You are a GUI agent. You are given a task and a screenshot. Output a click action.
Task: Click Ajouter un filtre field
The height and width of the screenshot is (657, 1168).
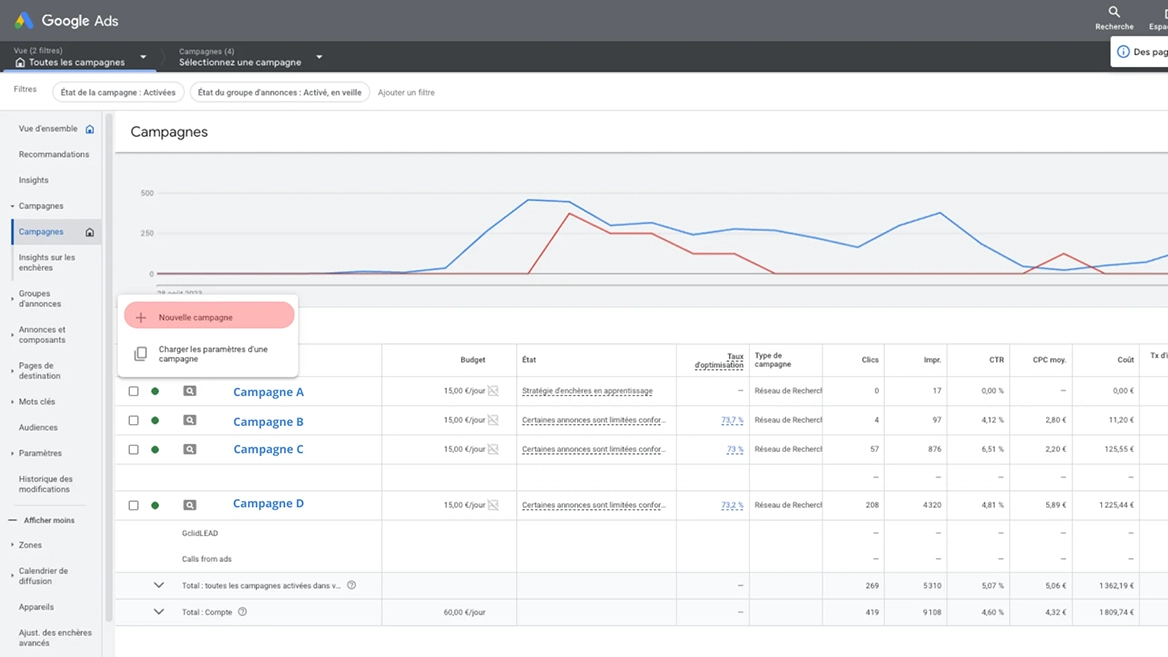click(x=406, y=92)
